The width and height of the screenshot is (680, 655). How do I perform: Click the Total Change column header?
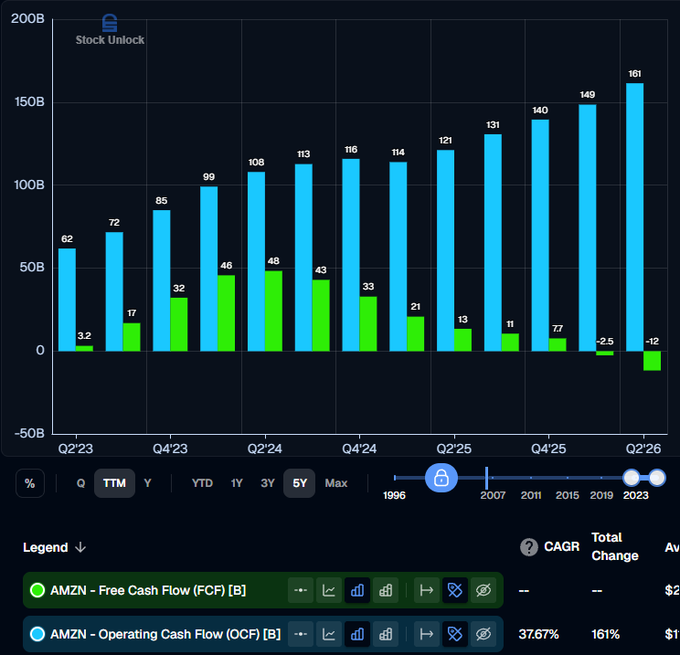pyautogui.click(x=615, y=547)
